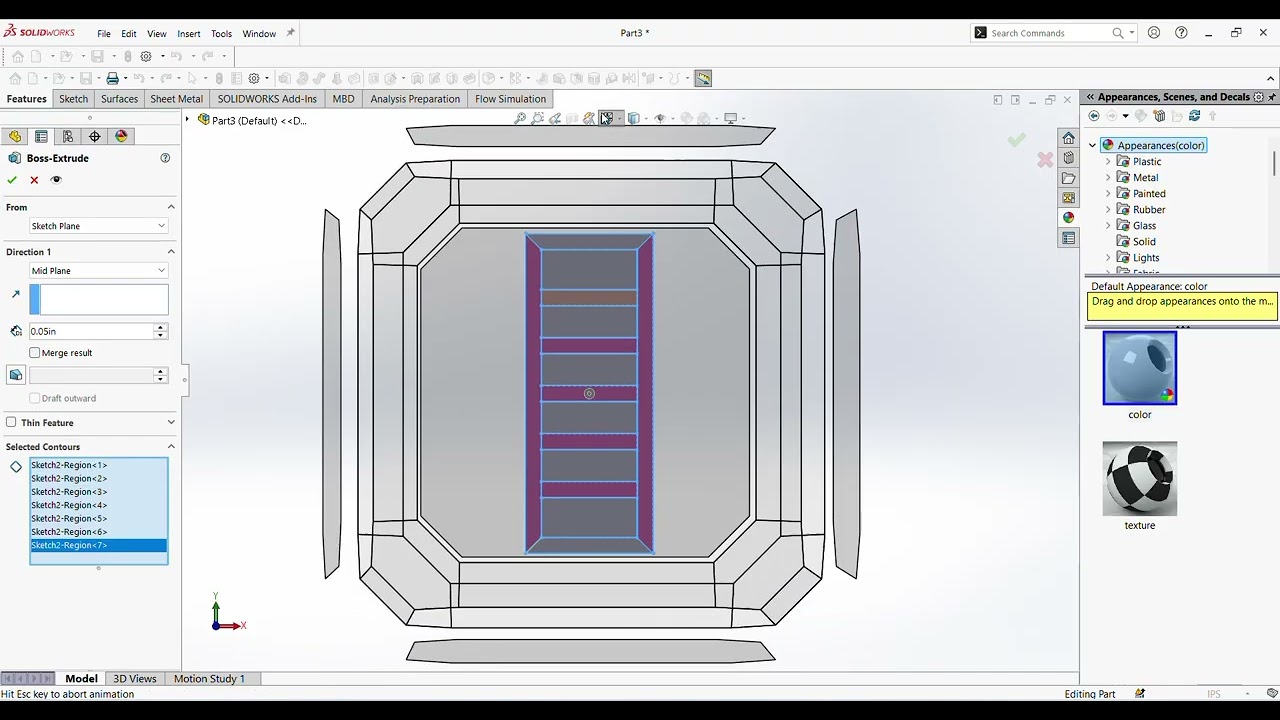This screenshot has height=720, width=1280.
Task: Open the File menu
Action: pyautogui.click(x=104, y=33)
